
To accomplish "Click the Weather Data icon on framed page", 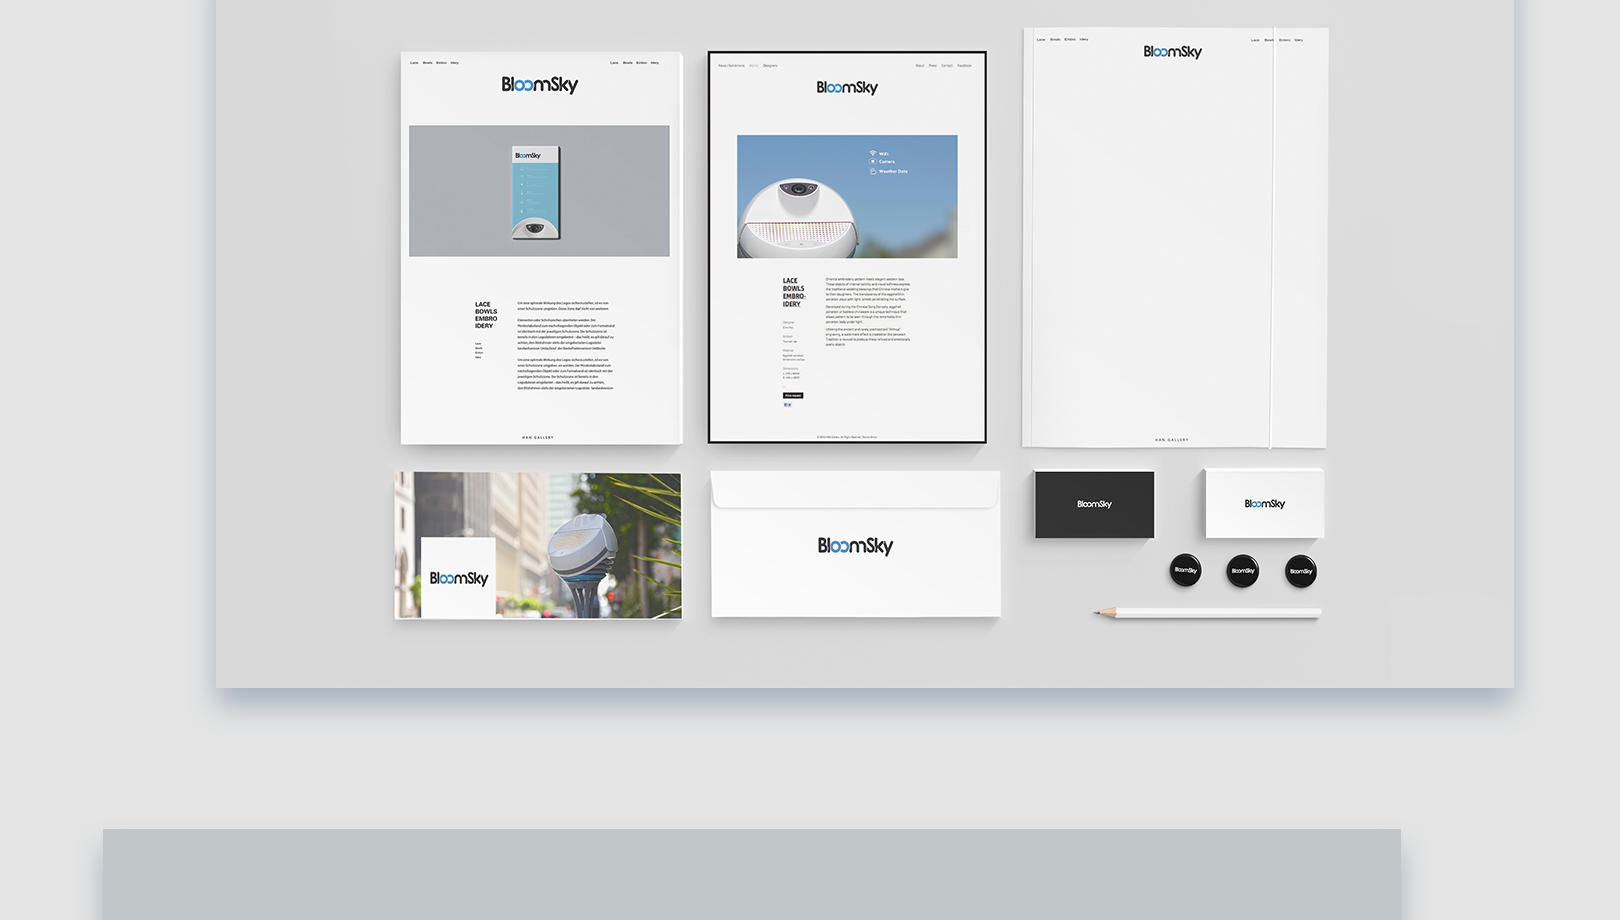I will [873, 171].
